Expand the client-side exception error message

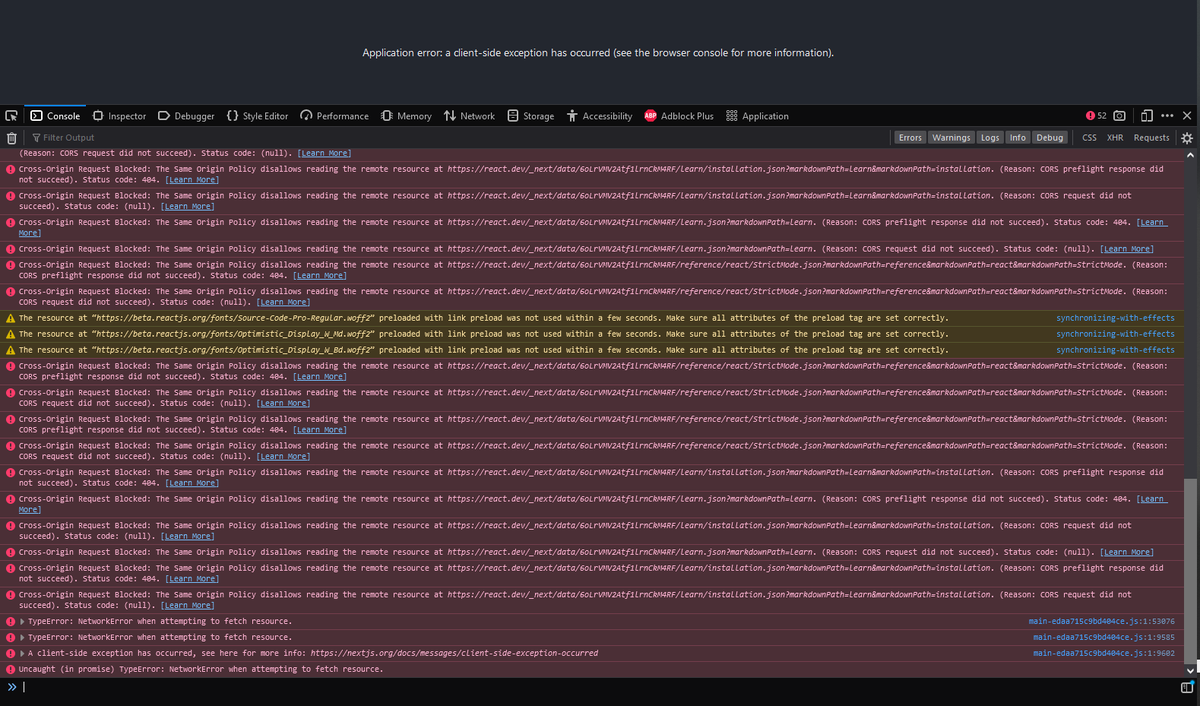click(x=22, y=653)
